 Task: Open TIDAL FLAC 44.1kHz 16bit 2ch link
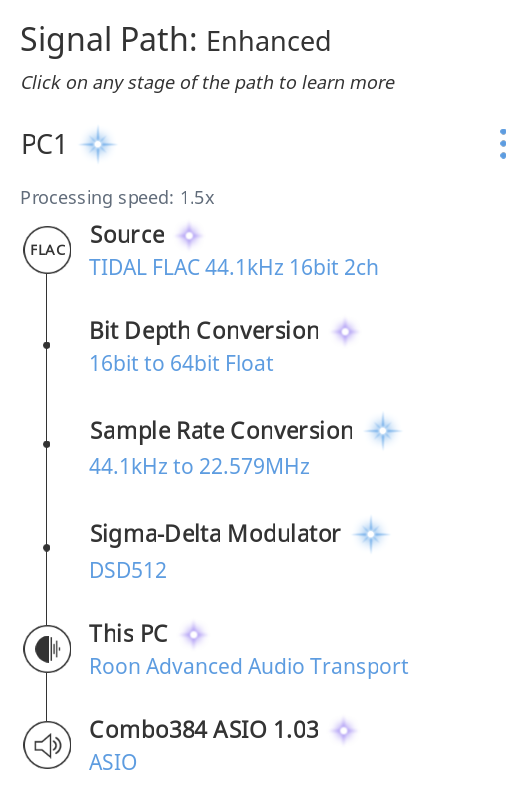[x=233, y=268]
